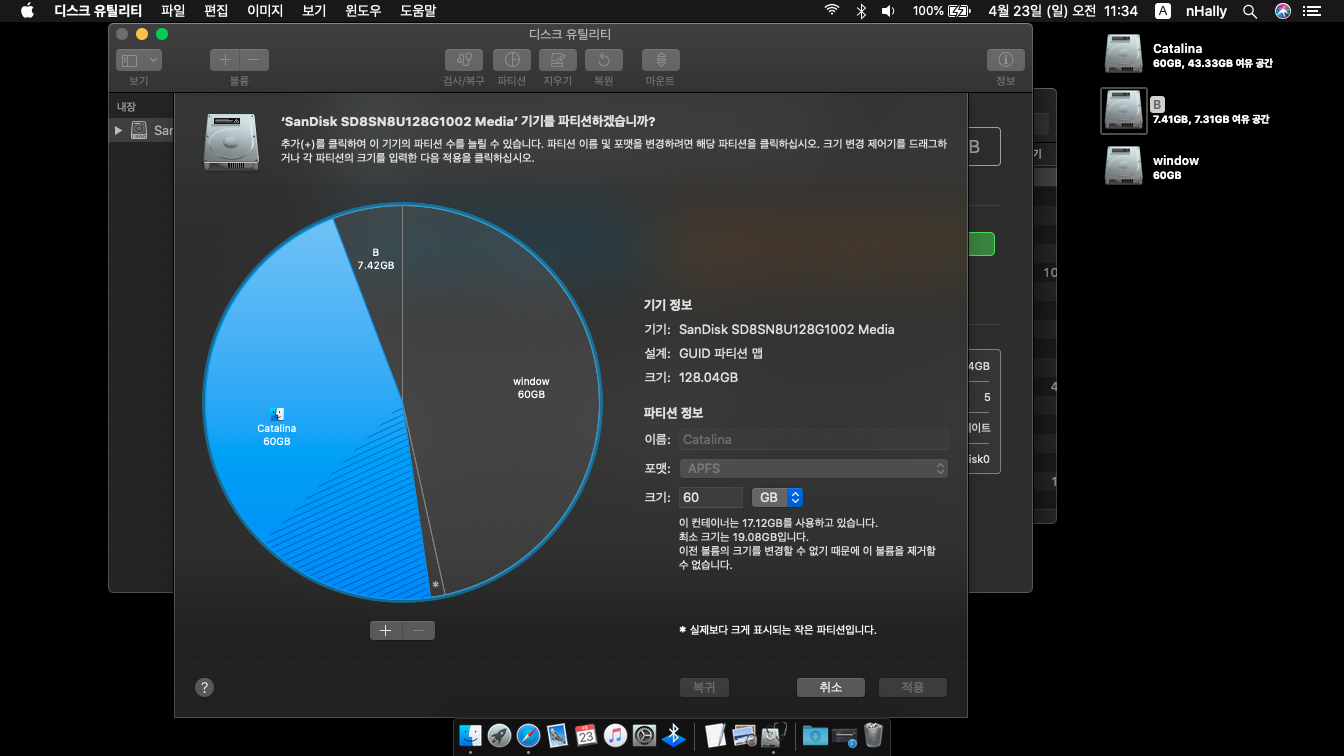Open the 파일 menu
The image size is (1344, 756).
pos(173,11)
